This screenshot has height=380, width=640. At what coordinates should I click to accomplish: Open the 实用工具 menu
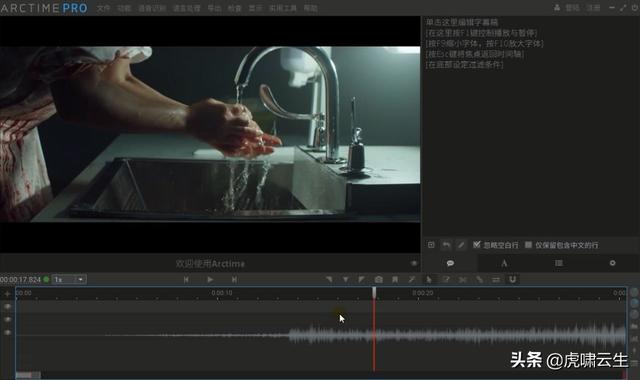point(282,8)
